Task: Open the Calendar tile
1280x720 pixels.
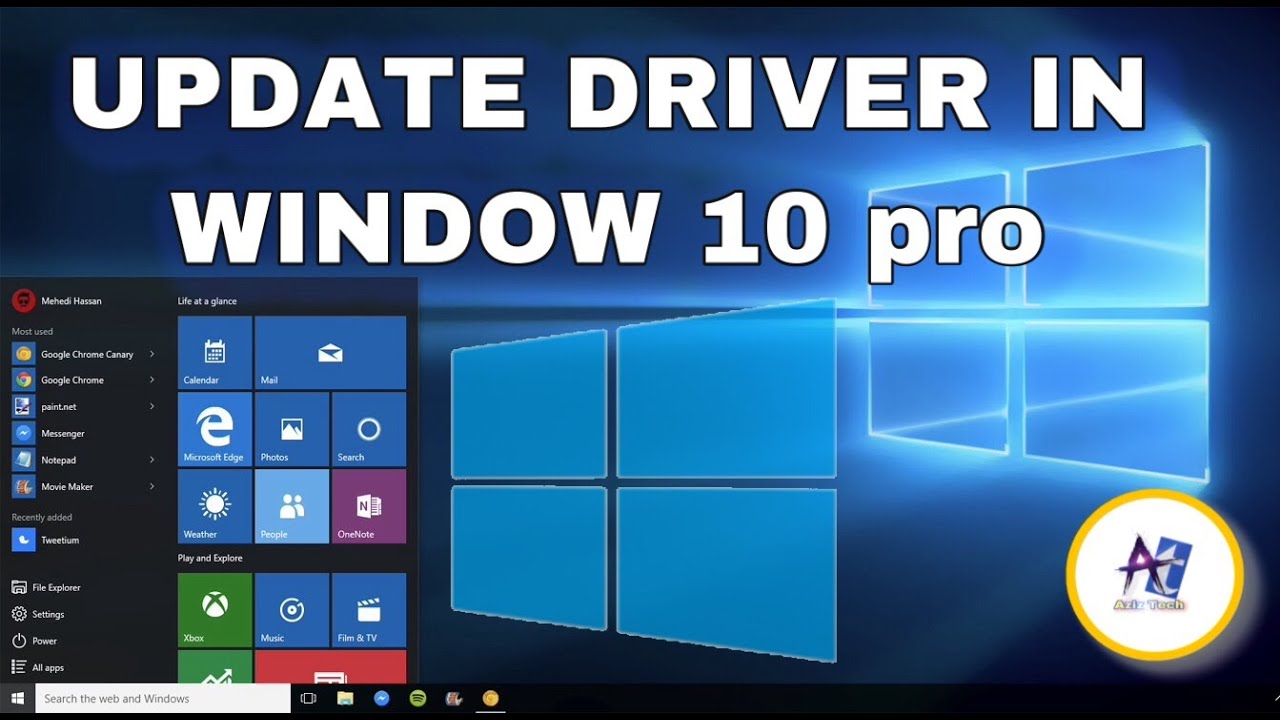Action: click(x=215, y=352)
